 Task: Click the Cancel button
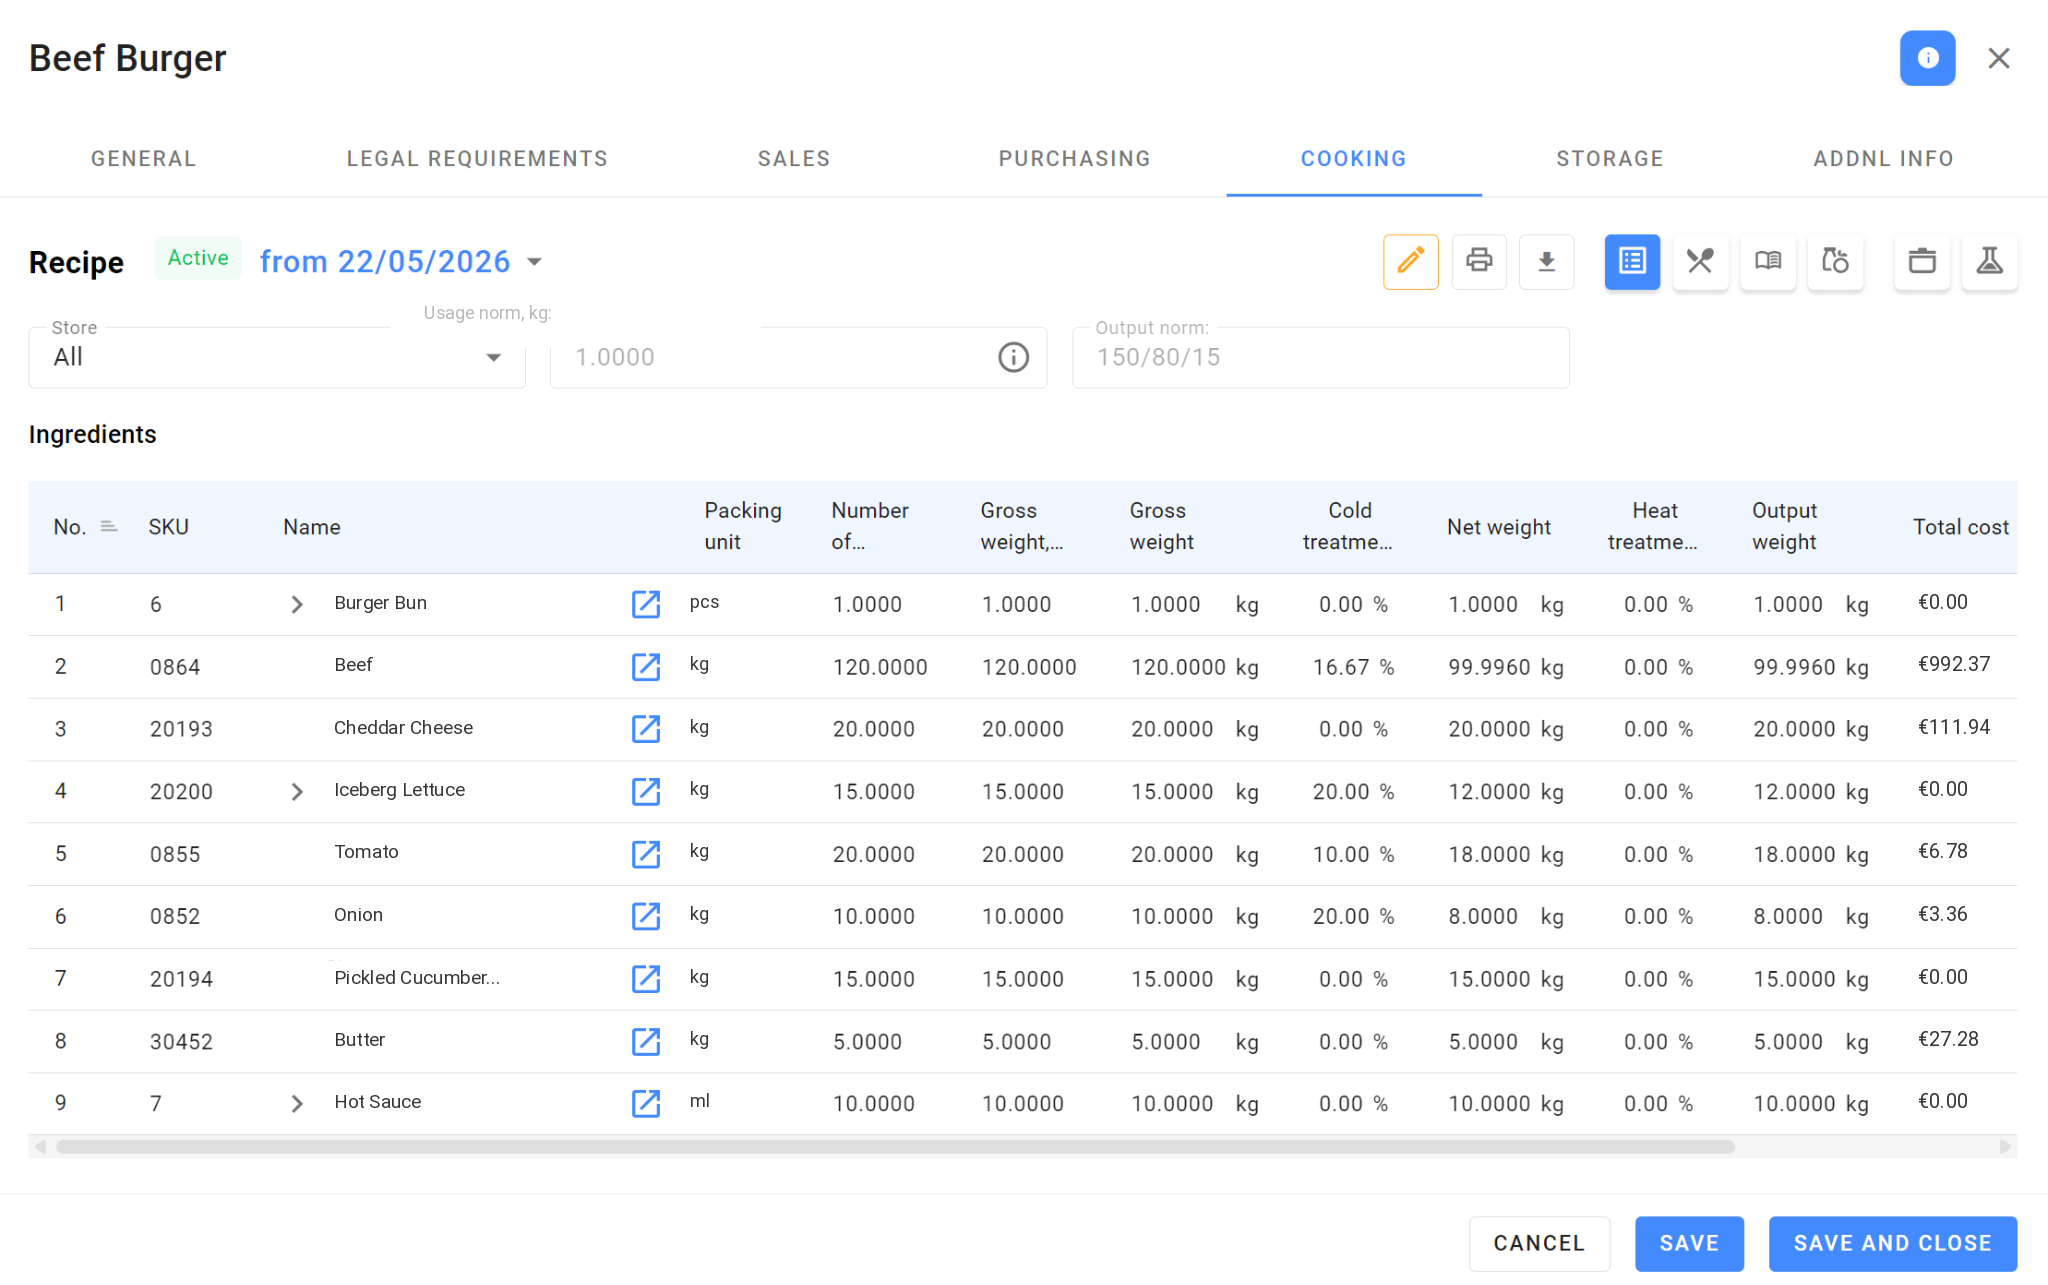click(1539, 1243)
